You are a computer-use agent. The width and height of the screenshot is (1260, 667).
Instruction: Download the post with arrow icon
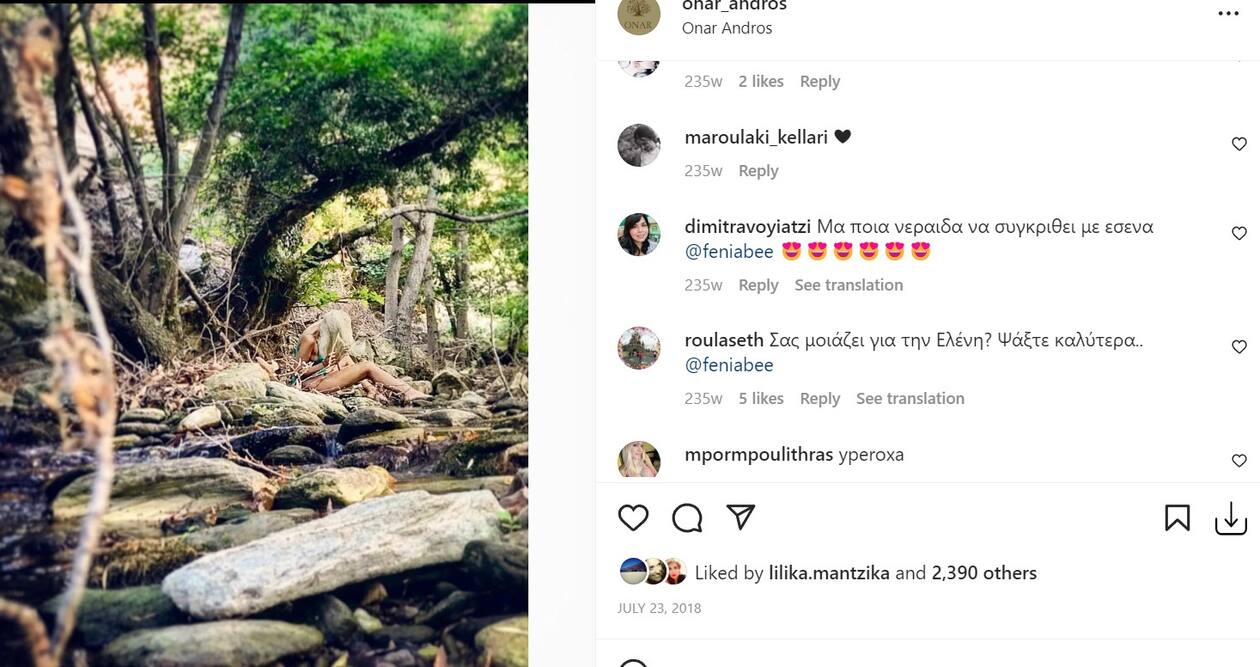pyautogui.click(x=1231, y=518)
